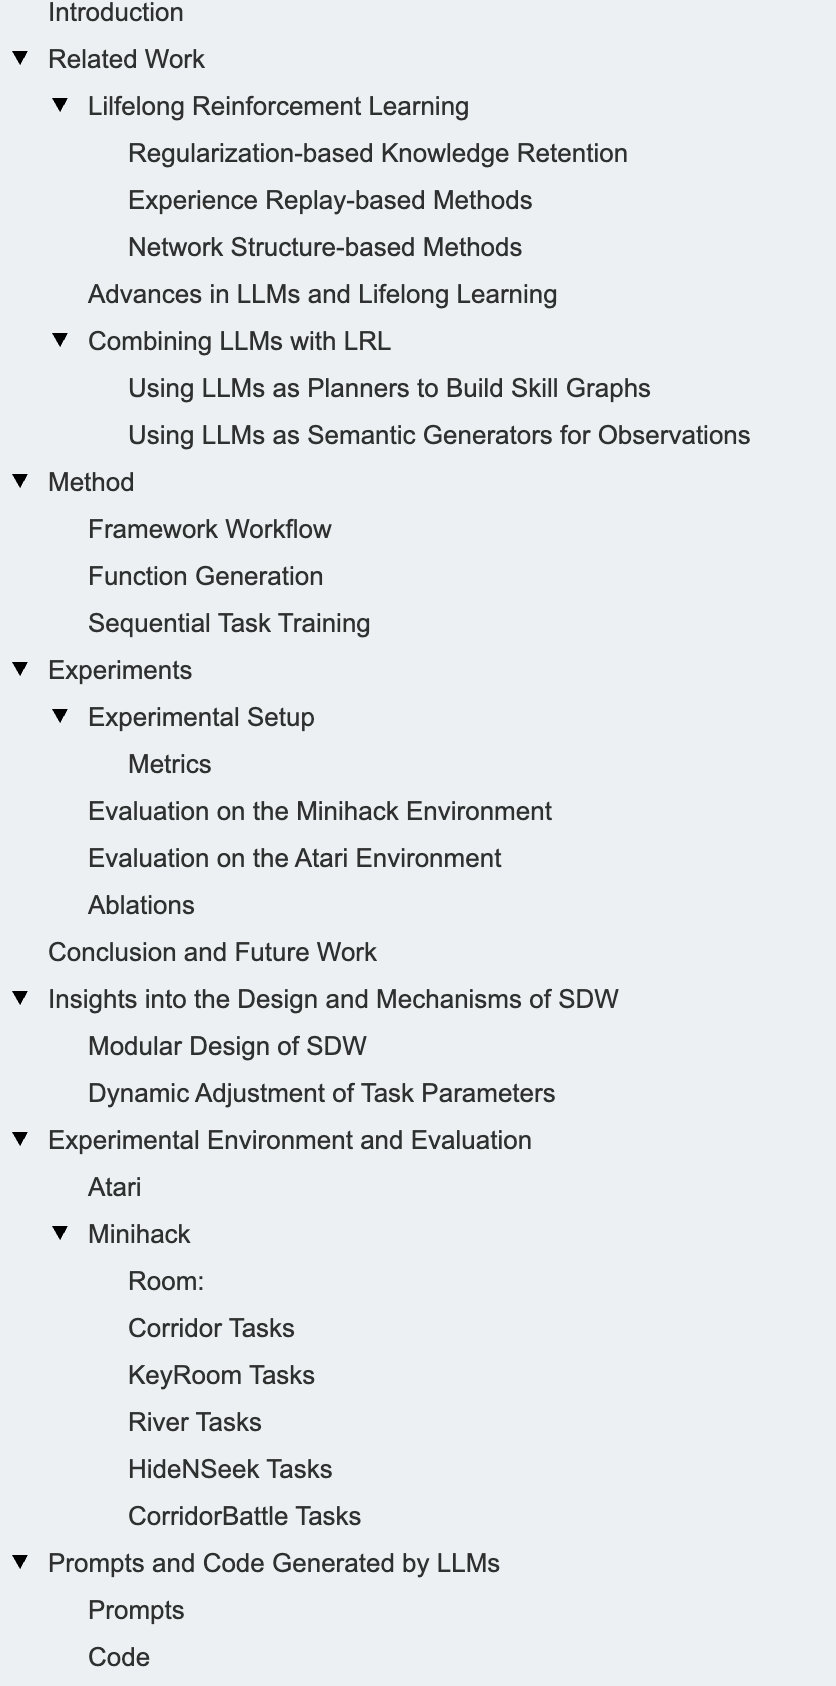This screenshot has height=1686, width=836.
Task: Collapse the Method section triangle
Action: tap(20, 481)
